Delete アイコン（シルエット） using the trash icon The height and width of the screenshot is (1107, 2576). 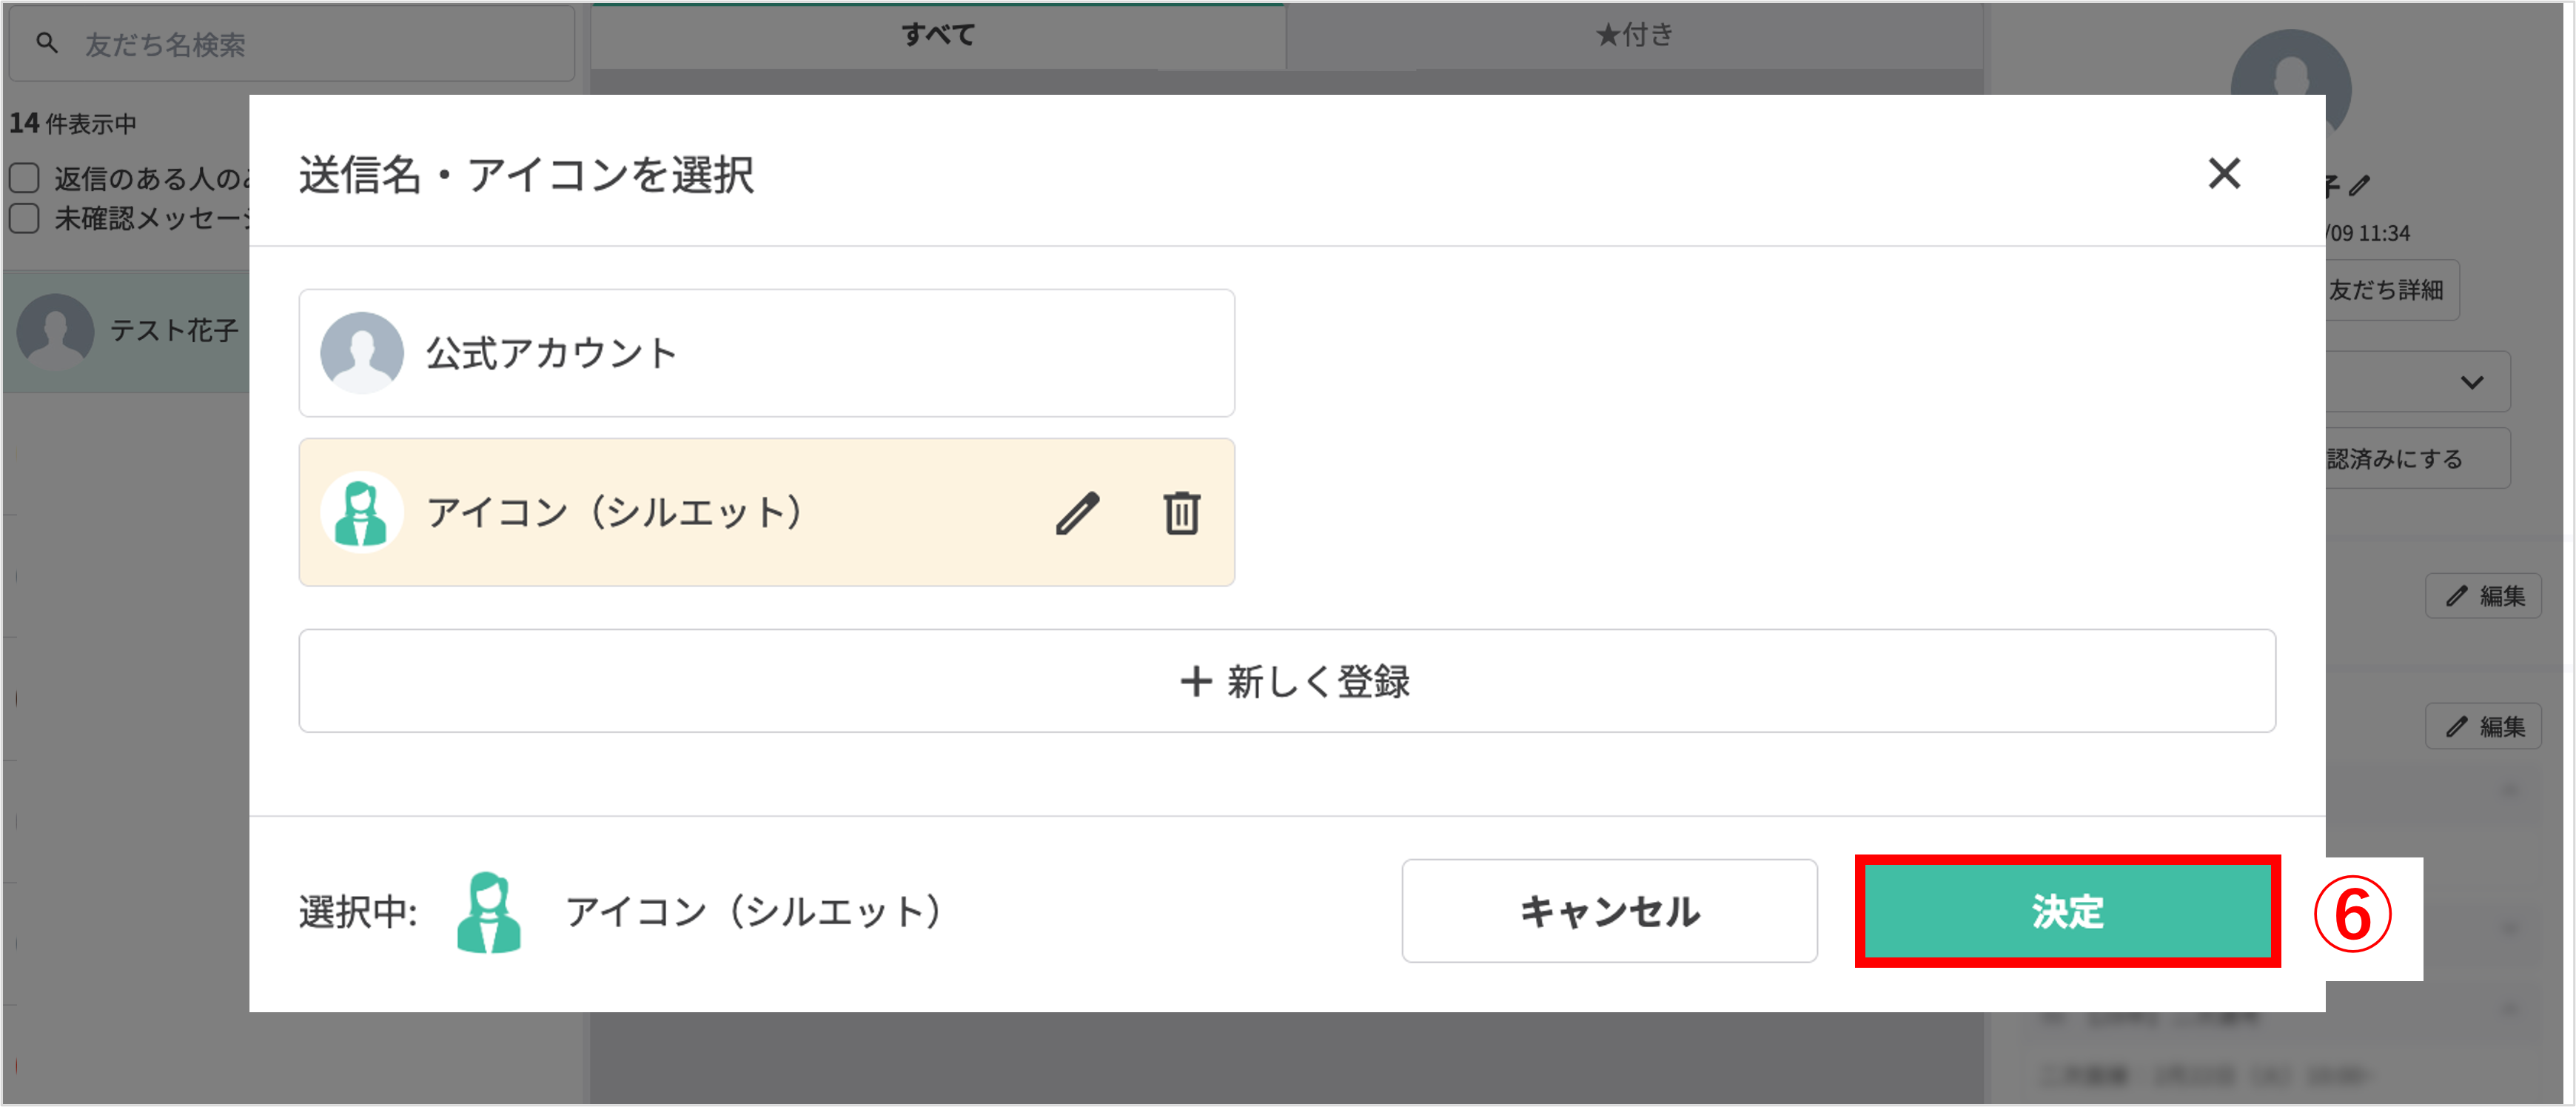pos(1181,513)
